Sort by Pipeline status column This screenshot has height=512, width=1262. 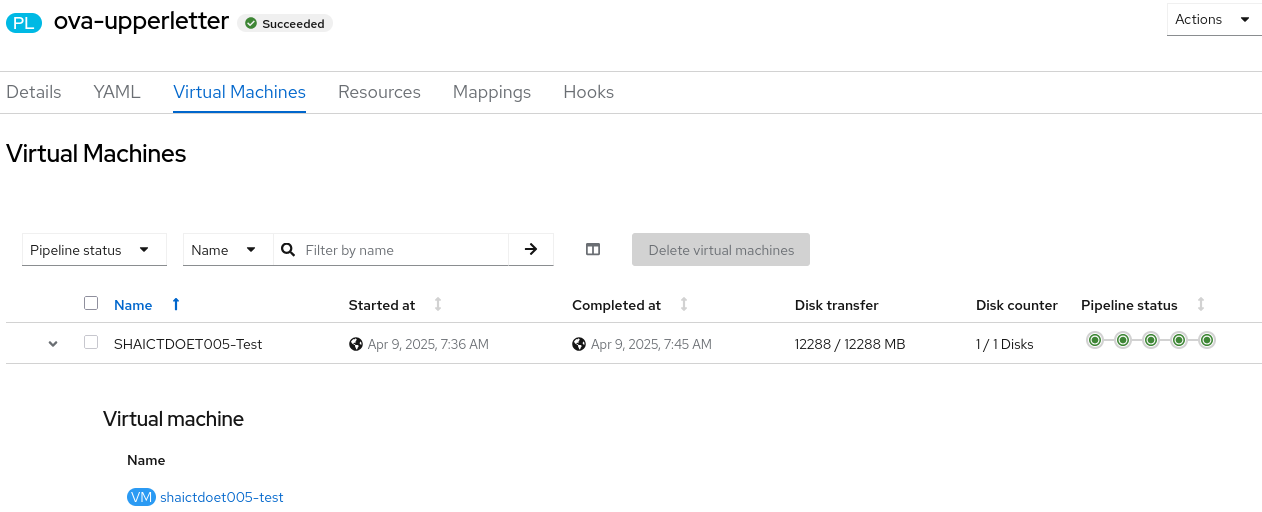[x=1201, y=305]
